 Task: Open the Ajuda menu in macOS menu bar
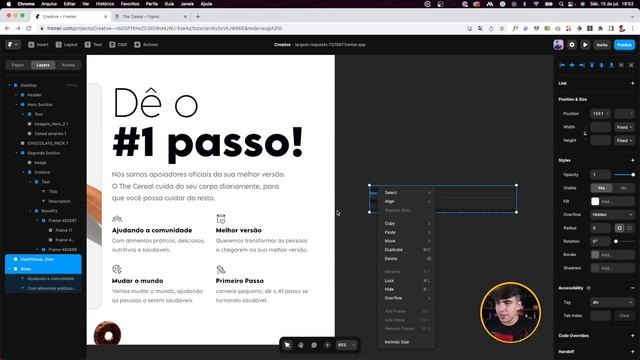pyautogui.click(x=206, y=4)
